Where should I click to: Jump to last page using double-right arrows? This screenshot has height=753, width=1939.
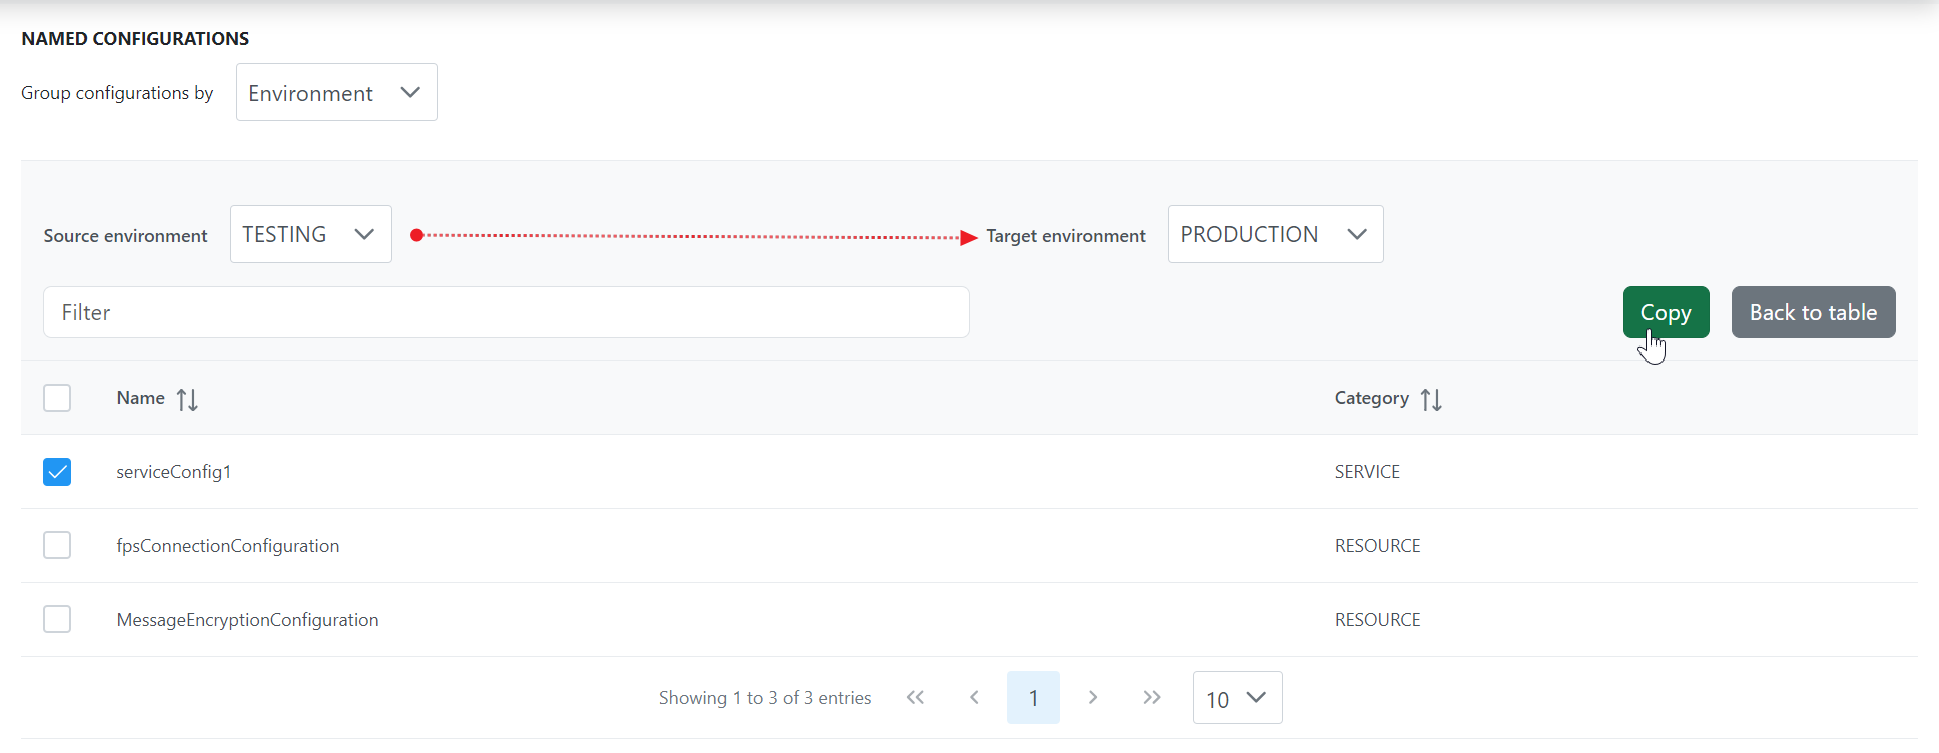tap(1152, 697)
